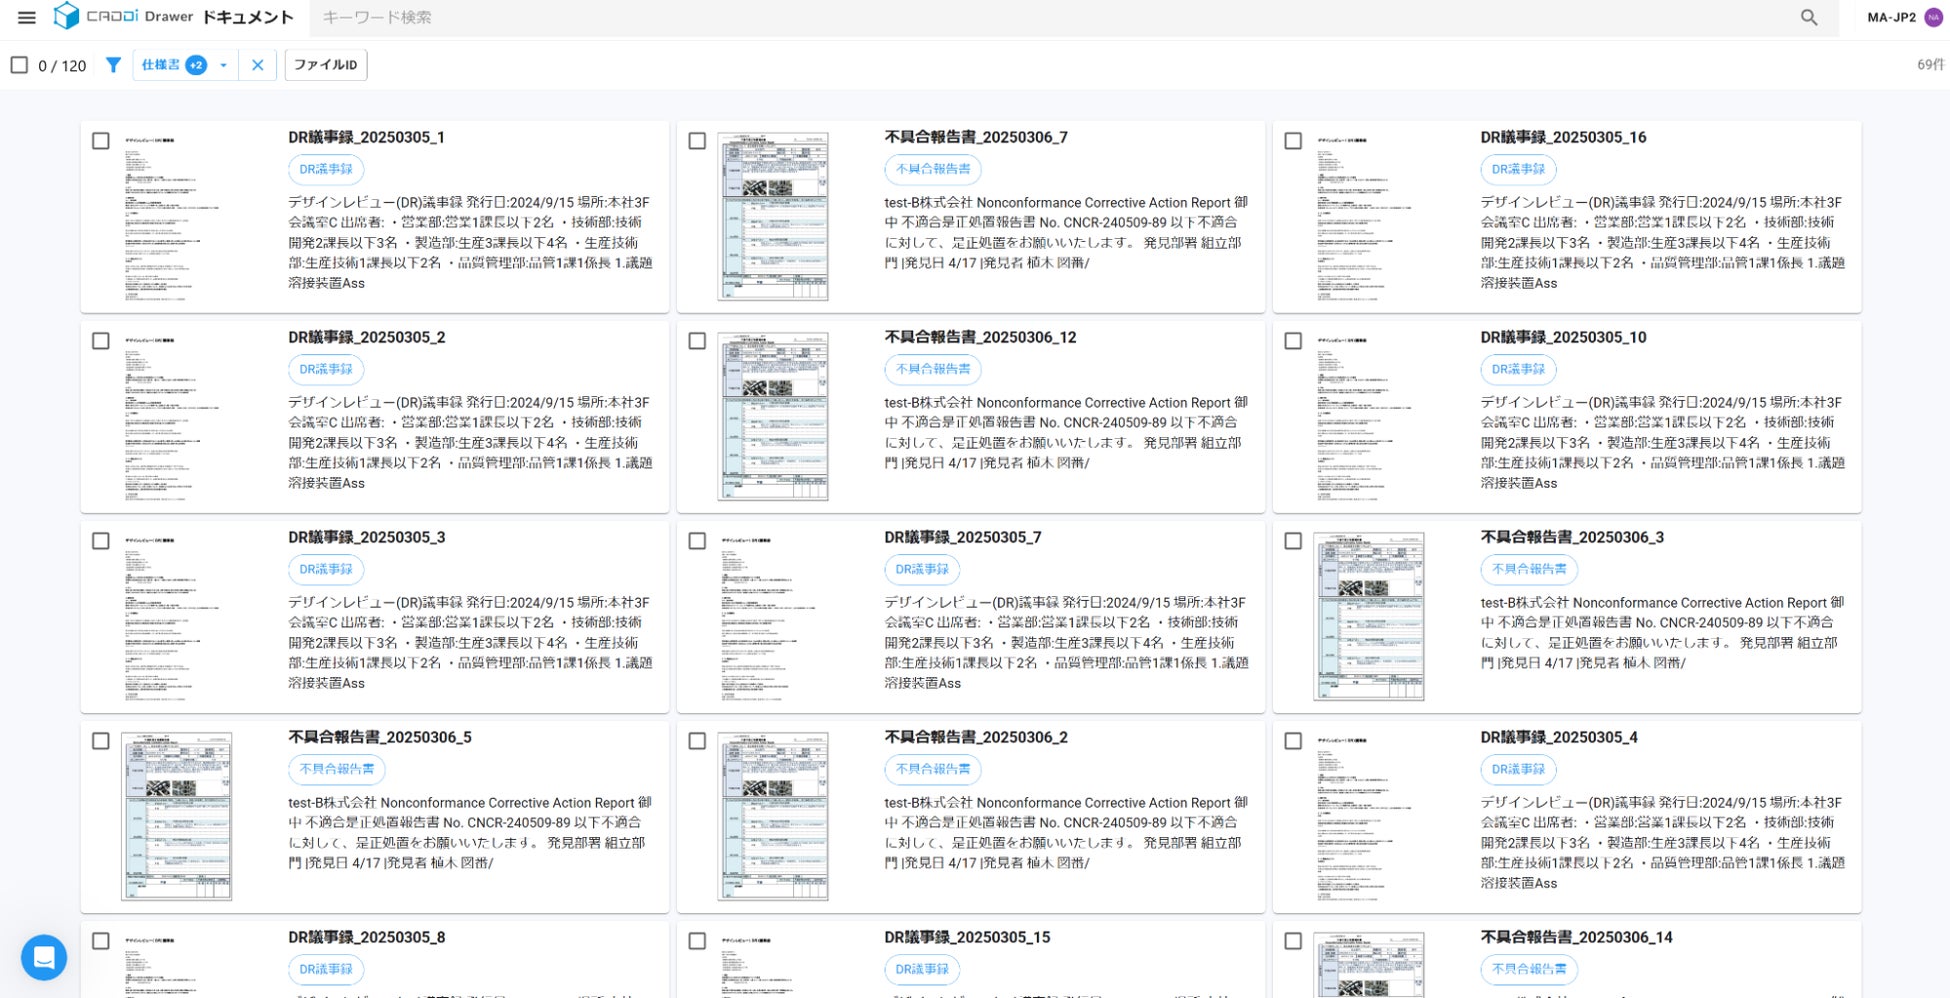
Task: Toggle the select-all checkbox beside 0 / 120
Action: (x=19, y=65)
